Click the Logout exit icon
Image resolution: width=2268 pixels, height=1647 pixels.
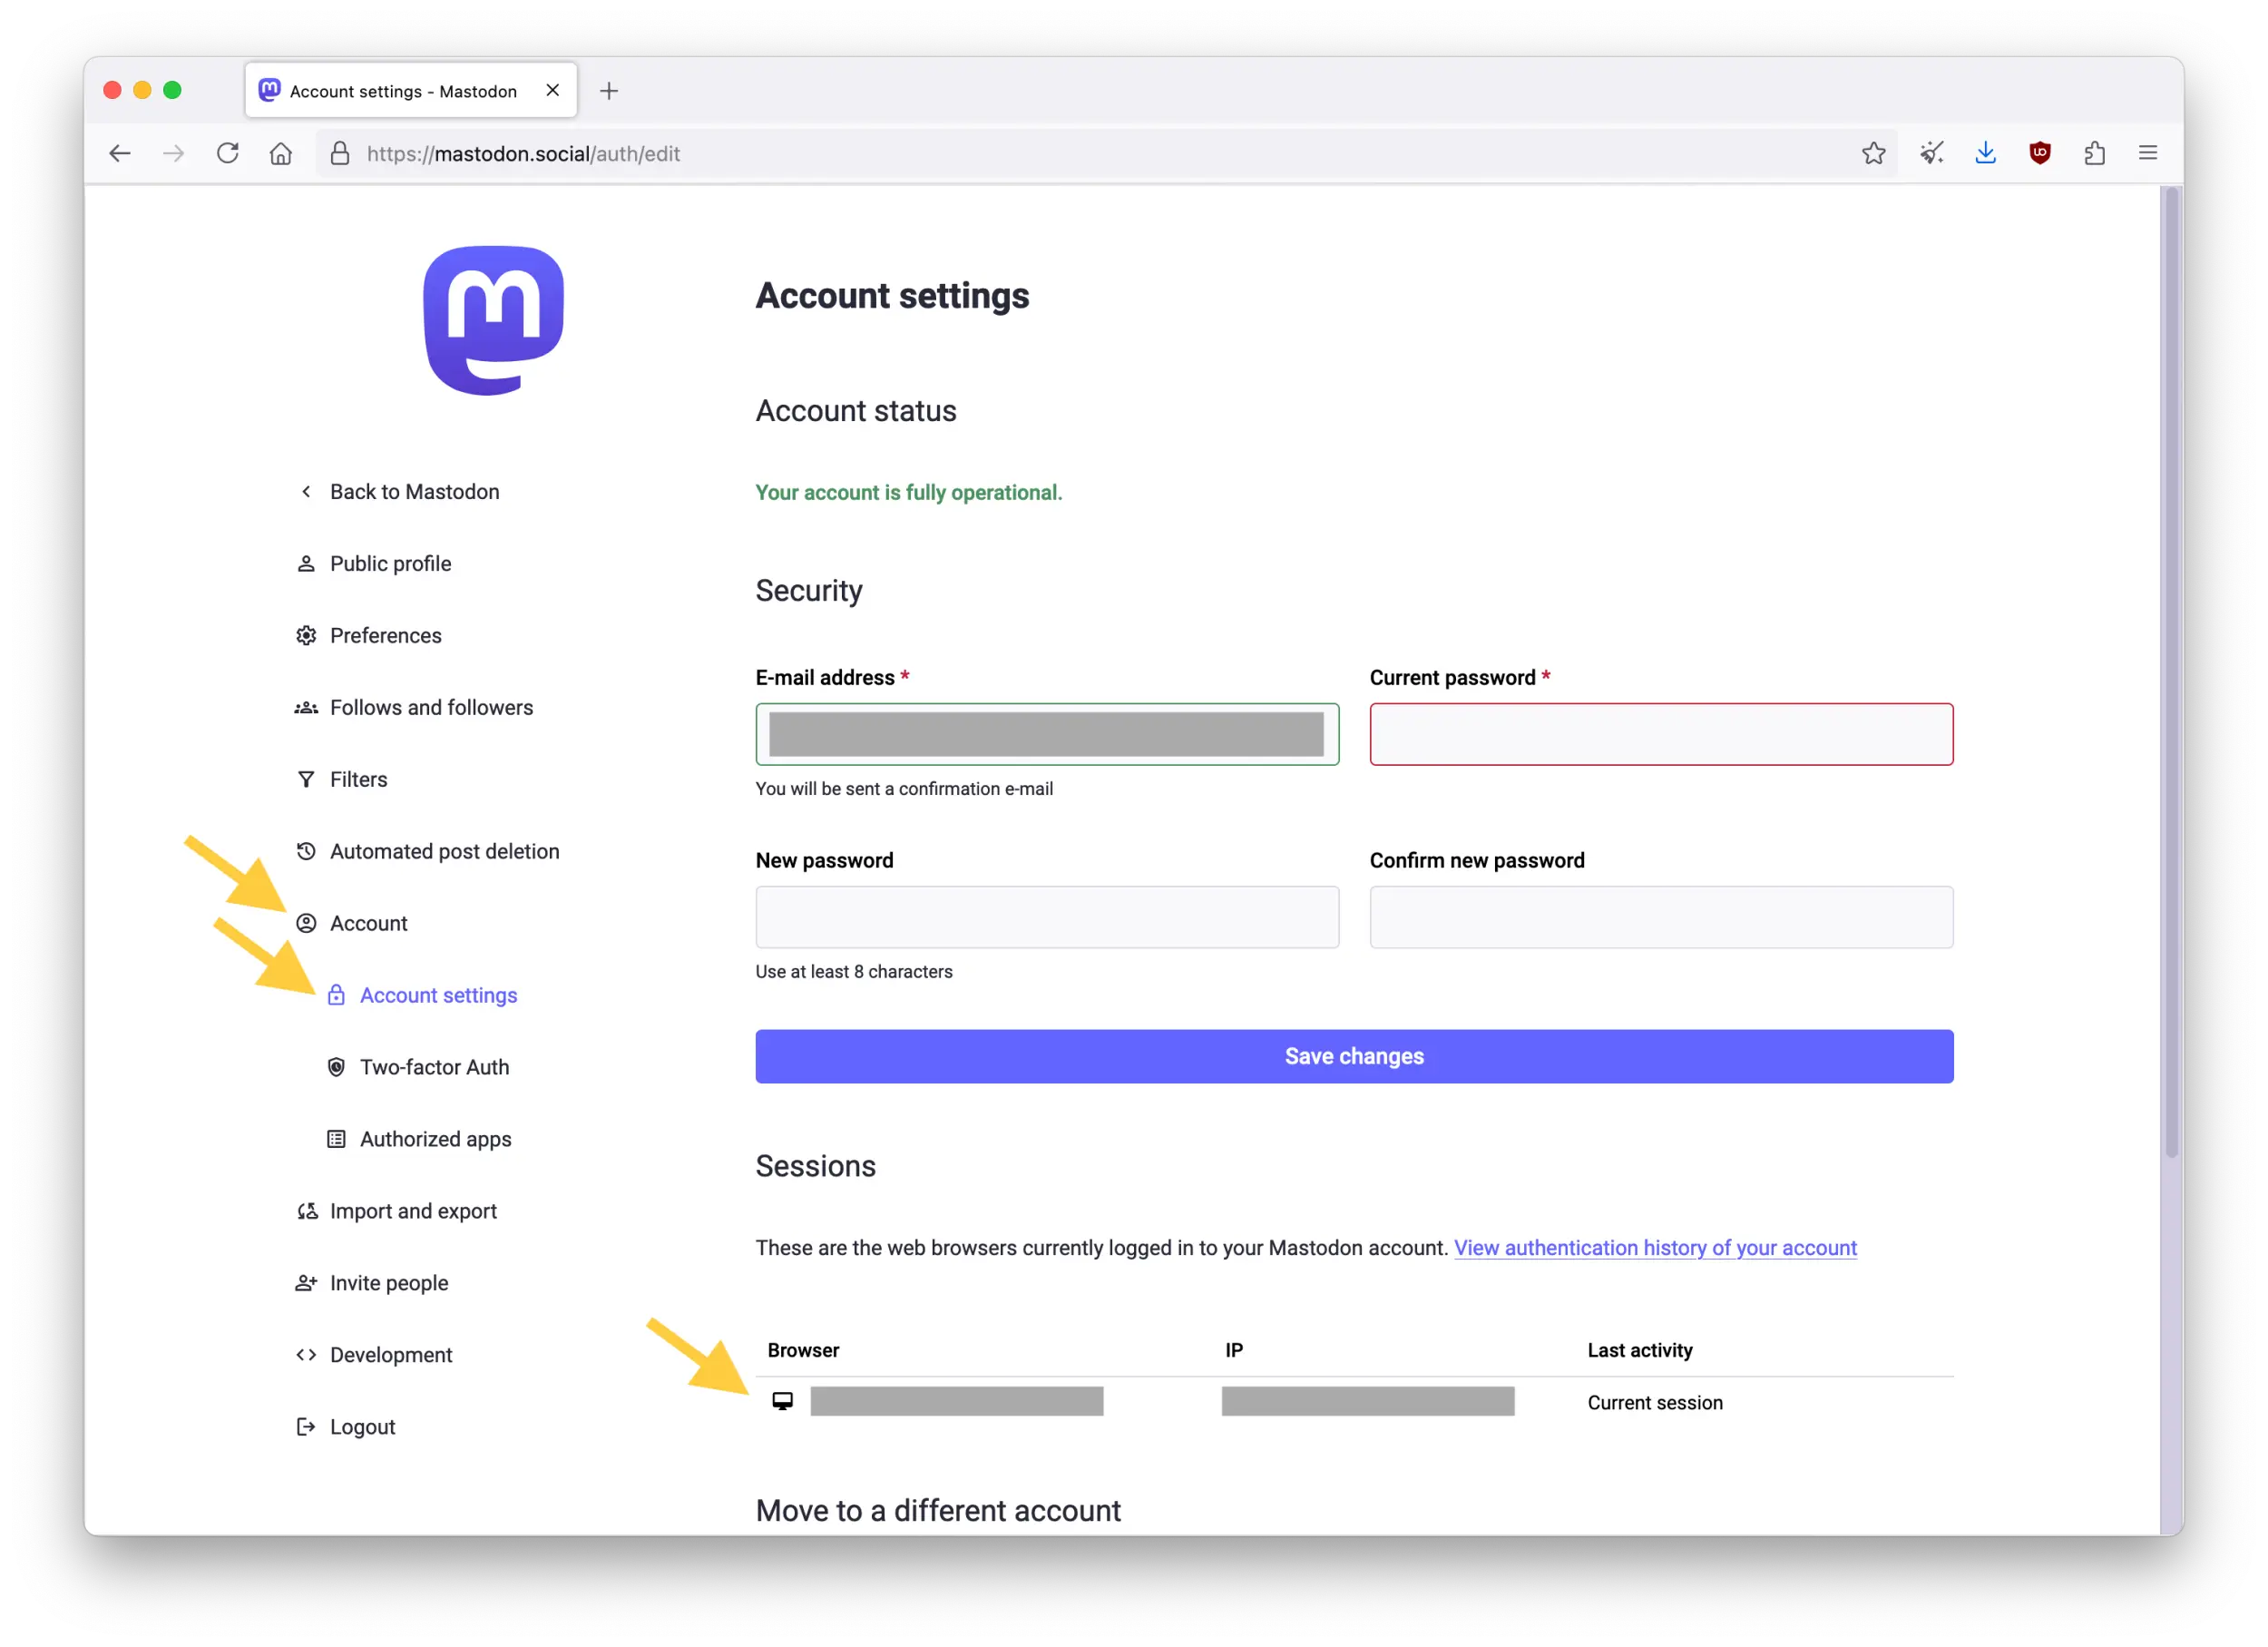click(x=306, y=1426)
